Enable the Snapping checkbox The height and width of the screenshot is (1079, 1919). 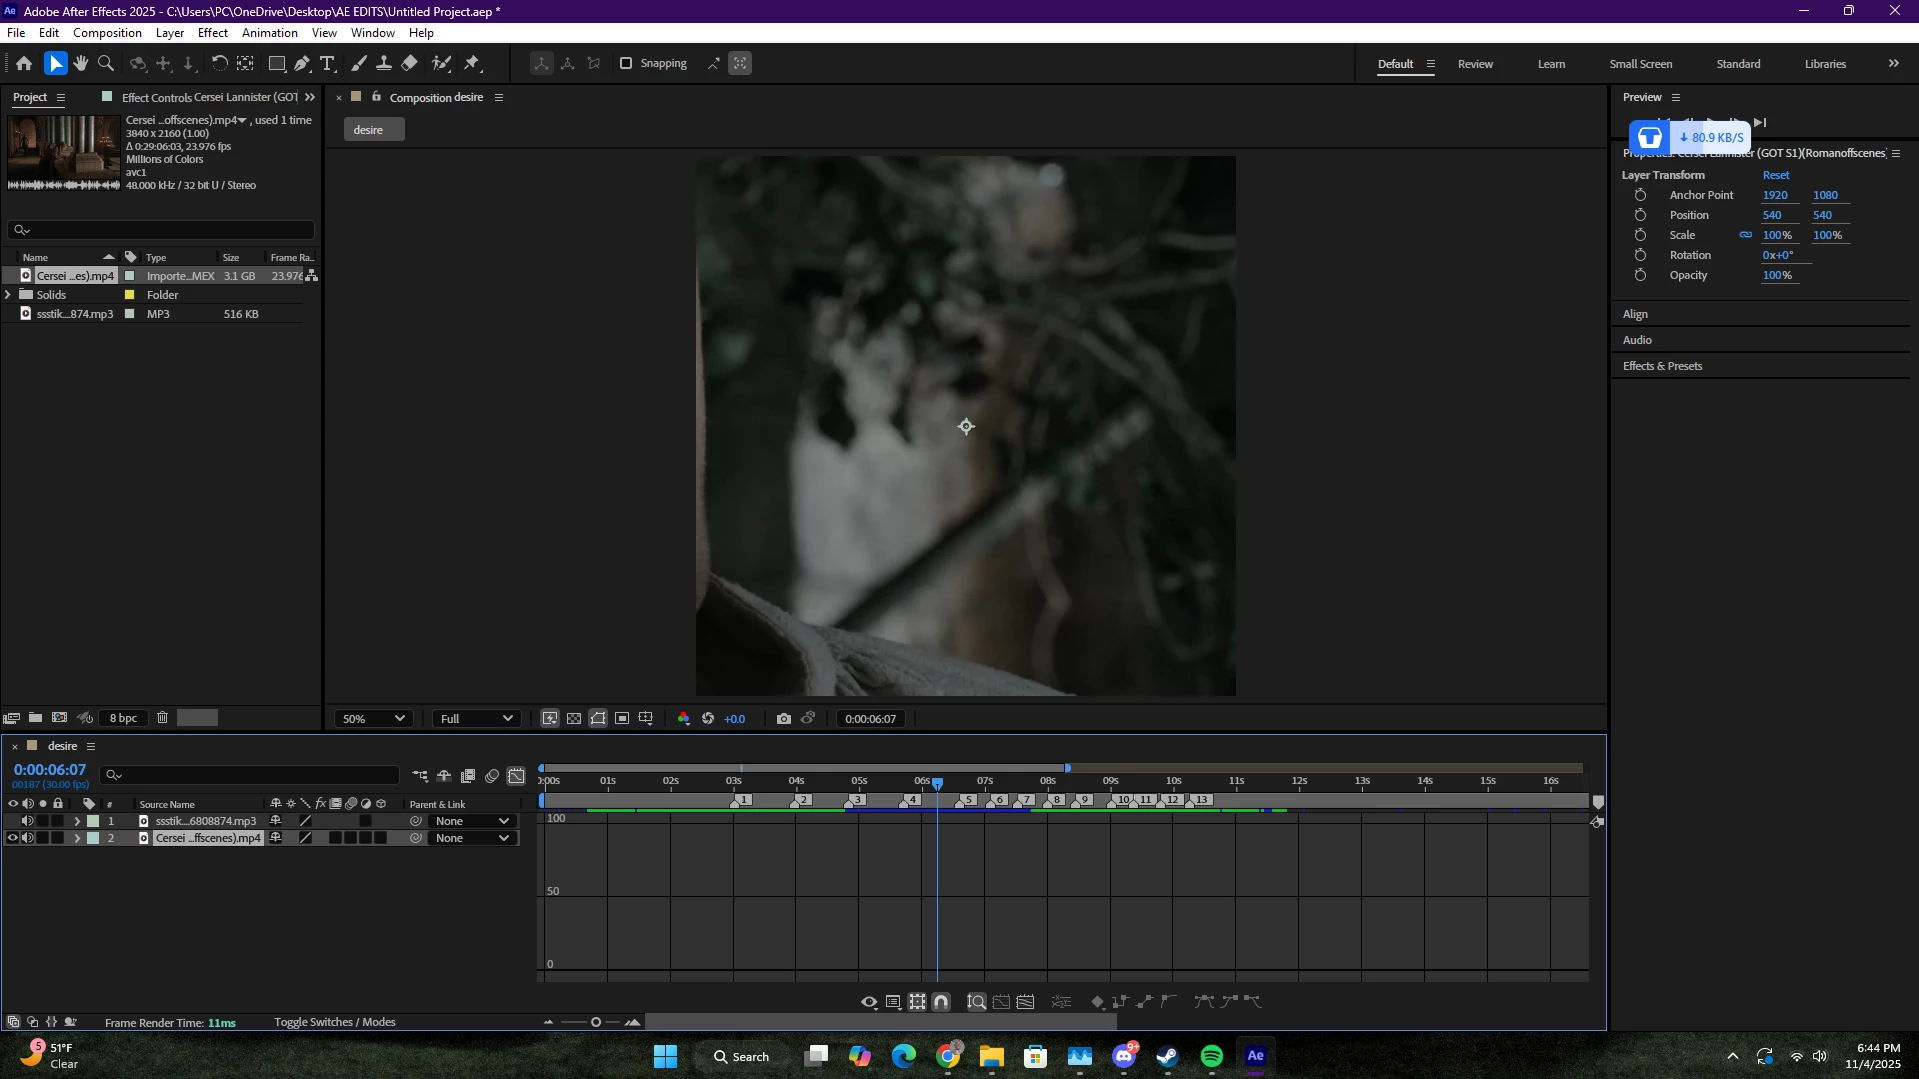click(x=626, y=63)
